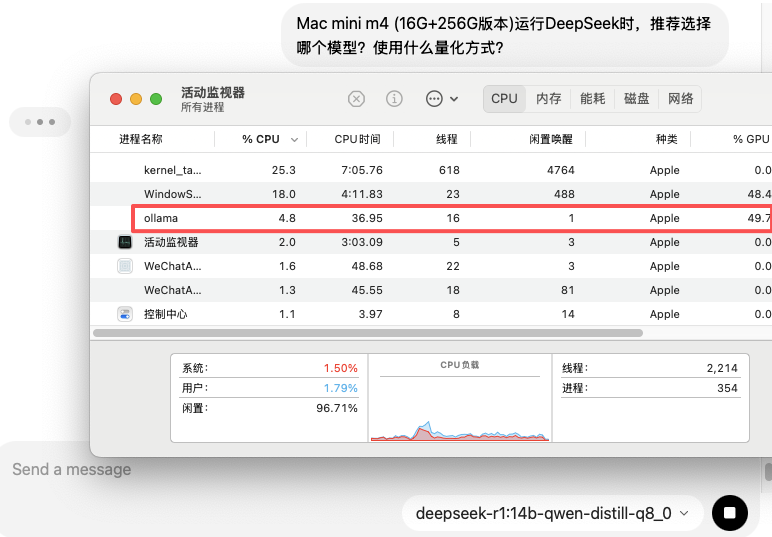
Task: Click the Send a message input field
Action: [x=72, y=470]
